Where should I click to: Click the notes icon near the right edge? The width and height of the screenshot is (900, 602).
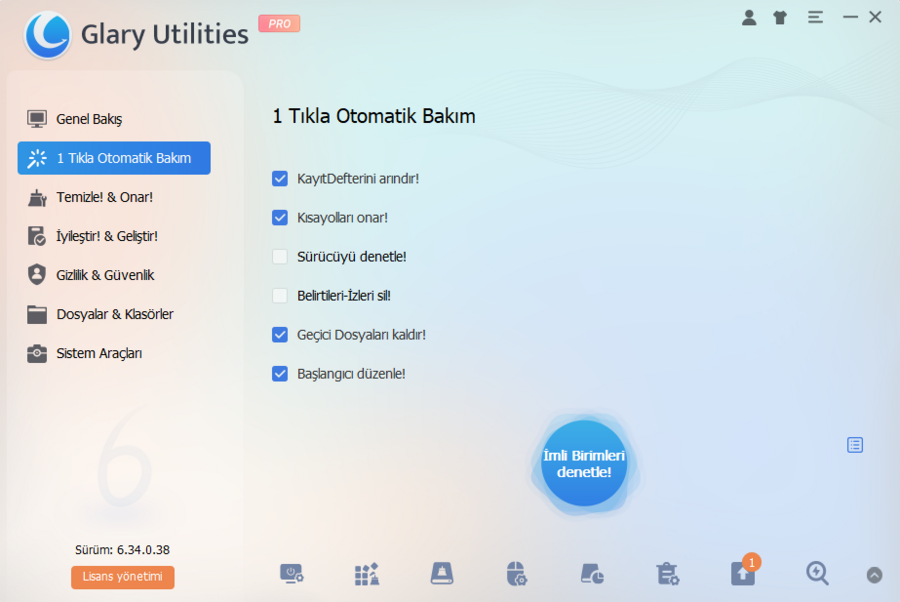(854, 445)
